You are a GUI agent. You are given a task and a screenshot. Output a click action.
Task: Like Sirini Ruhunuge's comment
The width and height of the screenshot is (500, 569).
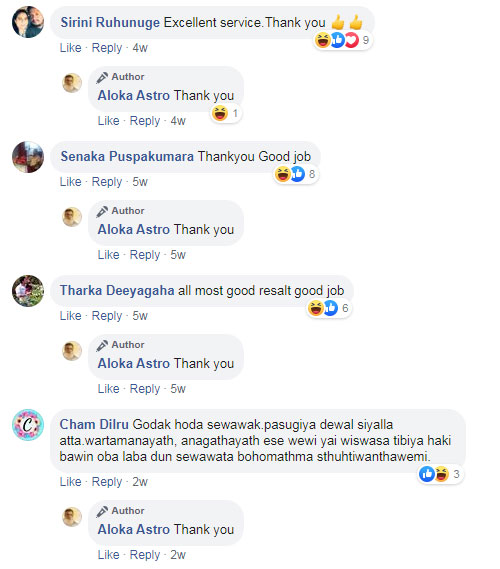tap(70, 48)
